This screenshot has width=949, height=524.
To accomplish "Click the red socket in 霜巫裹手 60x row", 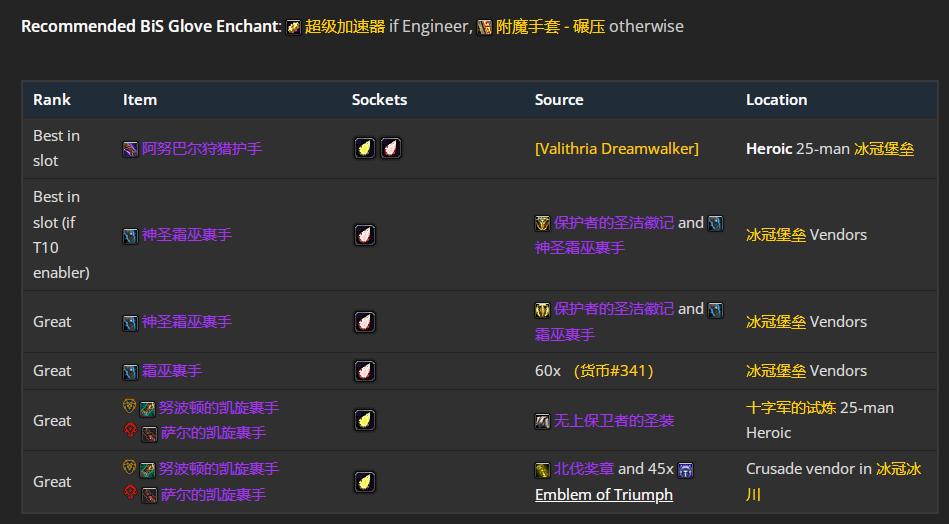I will [365, 371].
